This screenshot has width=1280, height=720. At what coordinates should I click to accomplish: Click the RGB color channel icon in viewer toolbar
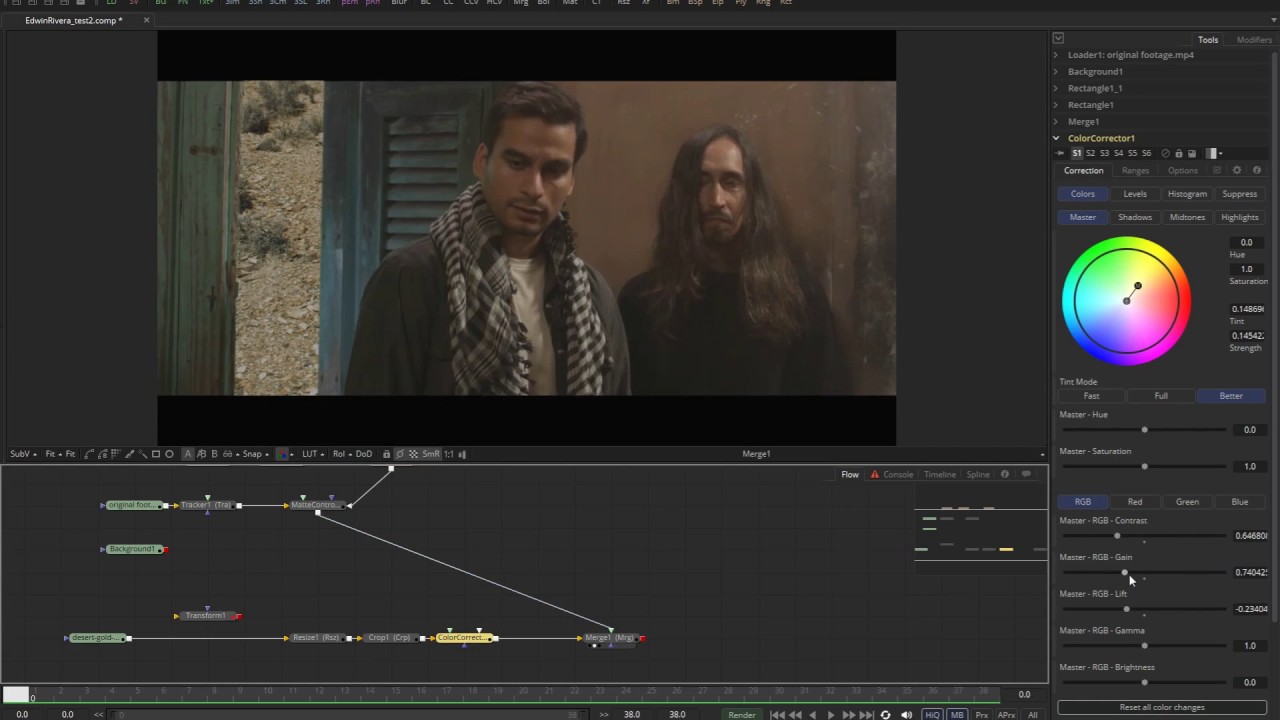pyautogui.click(x=281, y=454)
